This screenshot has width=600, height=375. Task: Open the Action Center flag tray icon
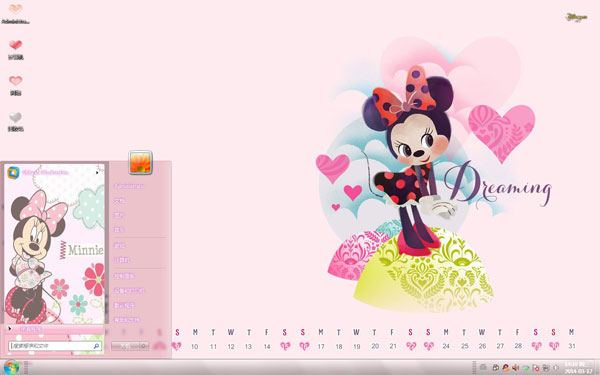coord(536,367)
